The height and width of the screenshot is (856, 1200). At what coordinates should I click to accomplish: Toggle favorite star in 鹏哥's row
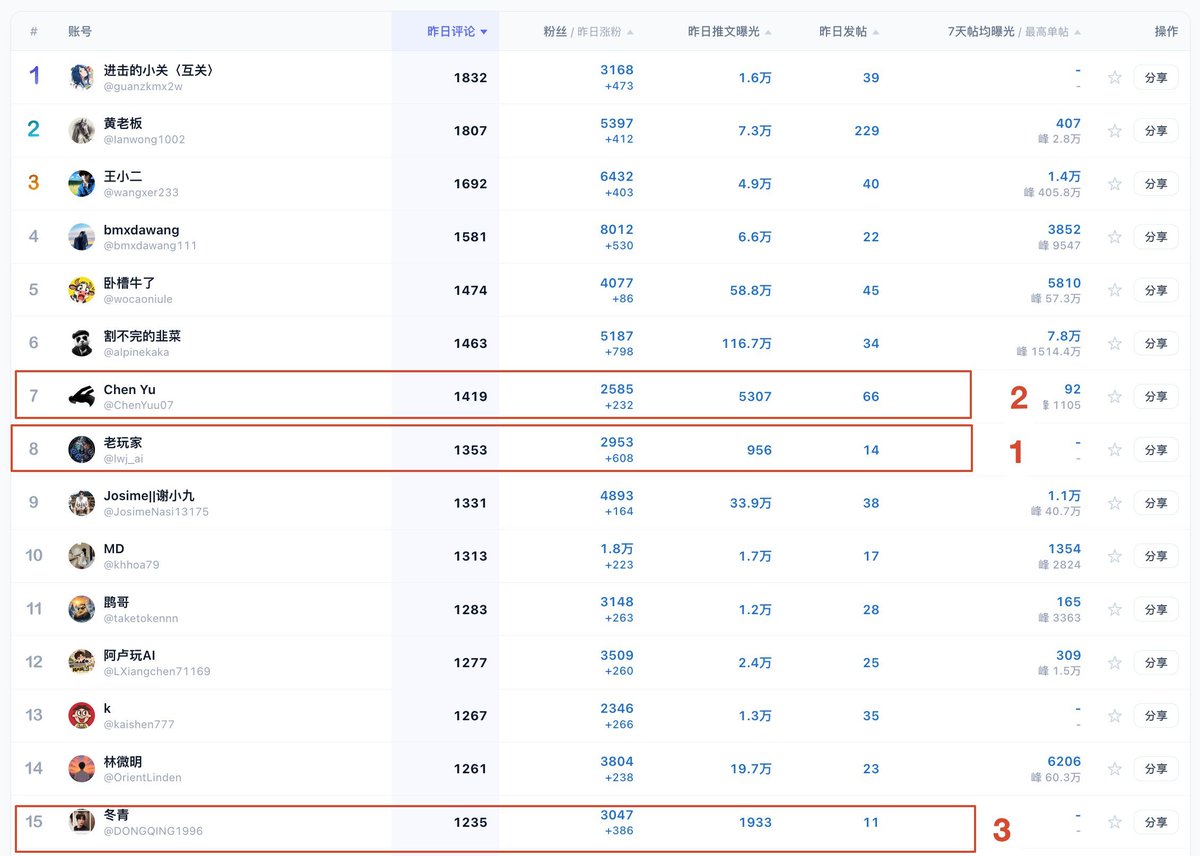coord(1115,609)
